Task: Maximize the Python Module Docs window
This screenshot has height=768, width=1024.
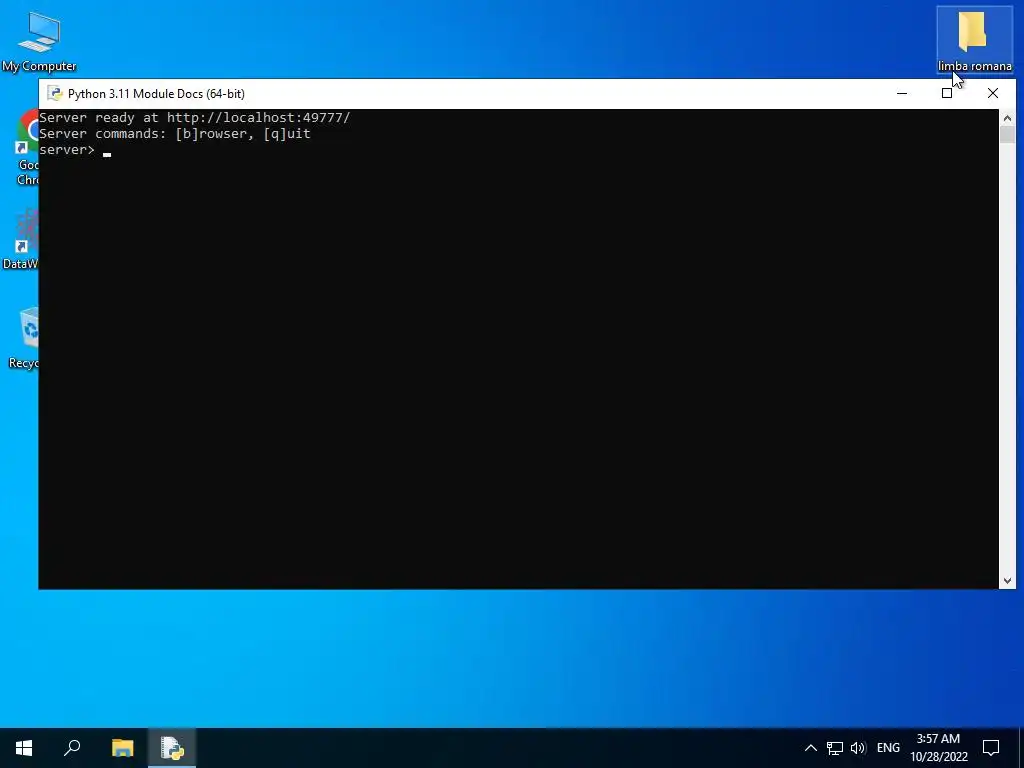Action: pos(947,93)
